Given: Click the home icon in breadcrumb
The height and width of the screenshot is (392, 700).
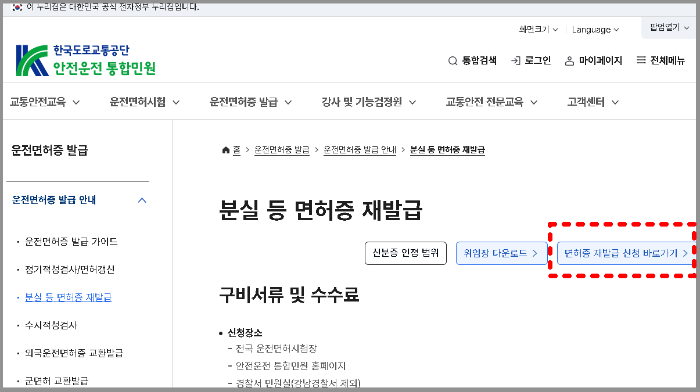Looking at the screenshot, I should coord(225,150).
